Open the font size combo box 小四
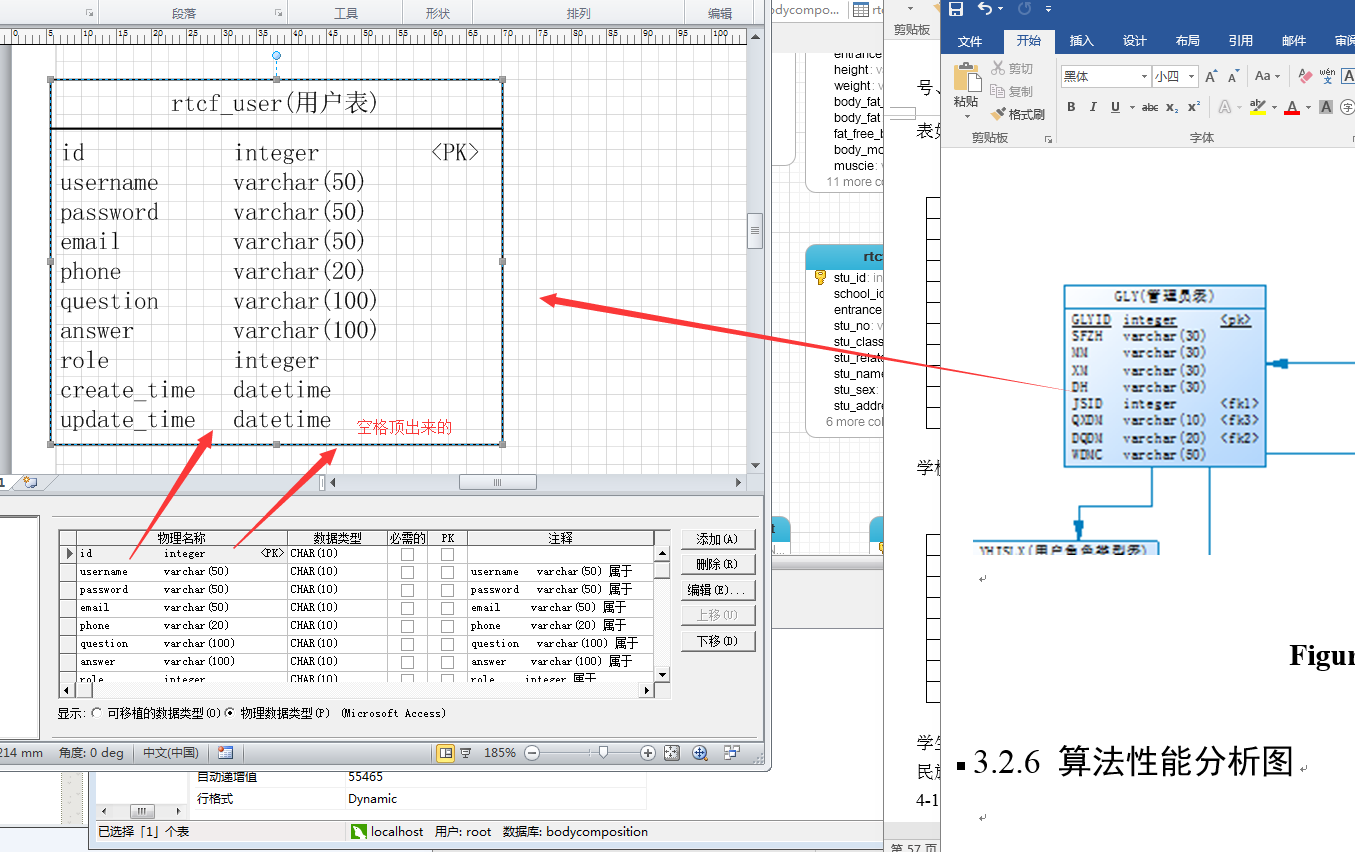This screenshot has height=852, width=1355. [x=1174, y=76]
